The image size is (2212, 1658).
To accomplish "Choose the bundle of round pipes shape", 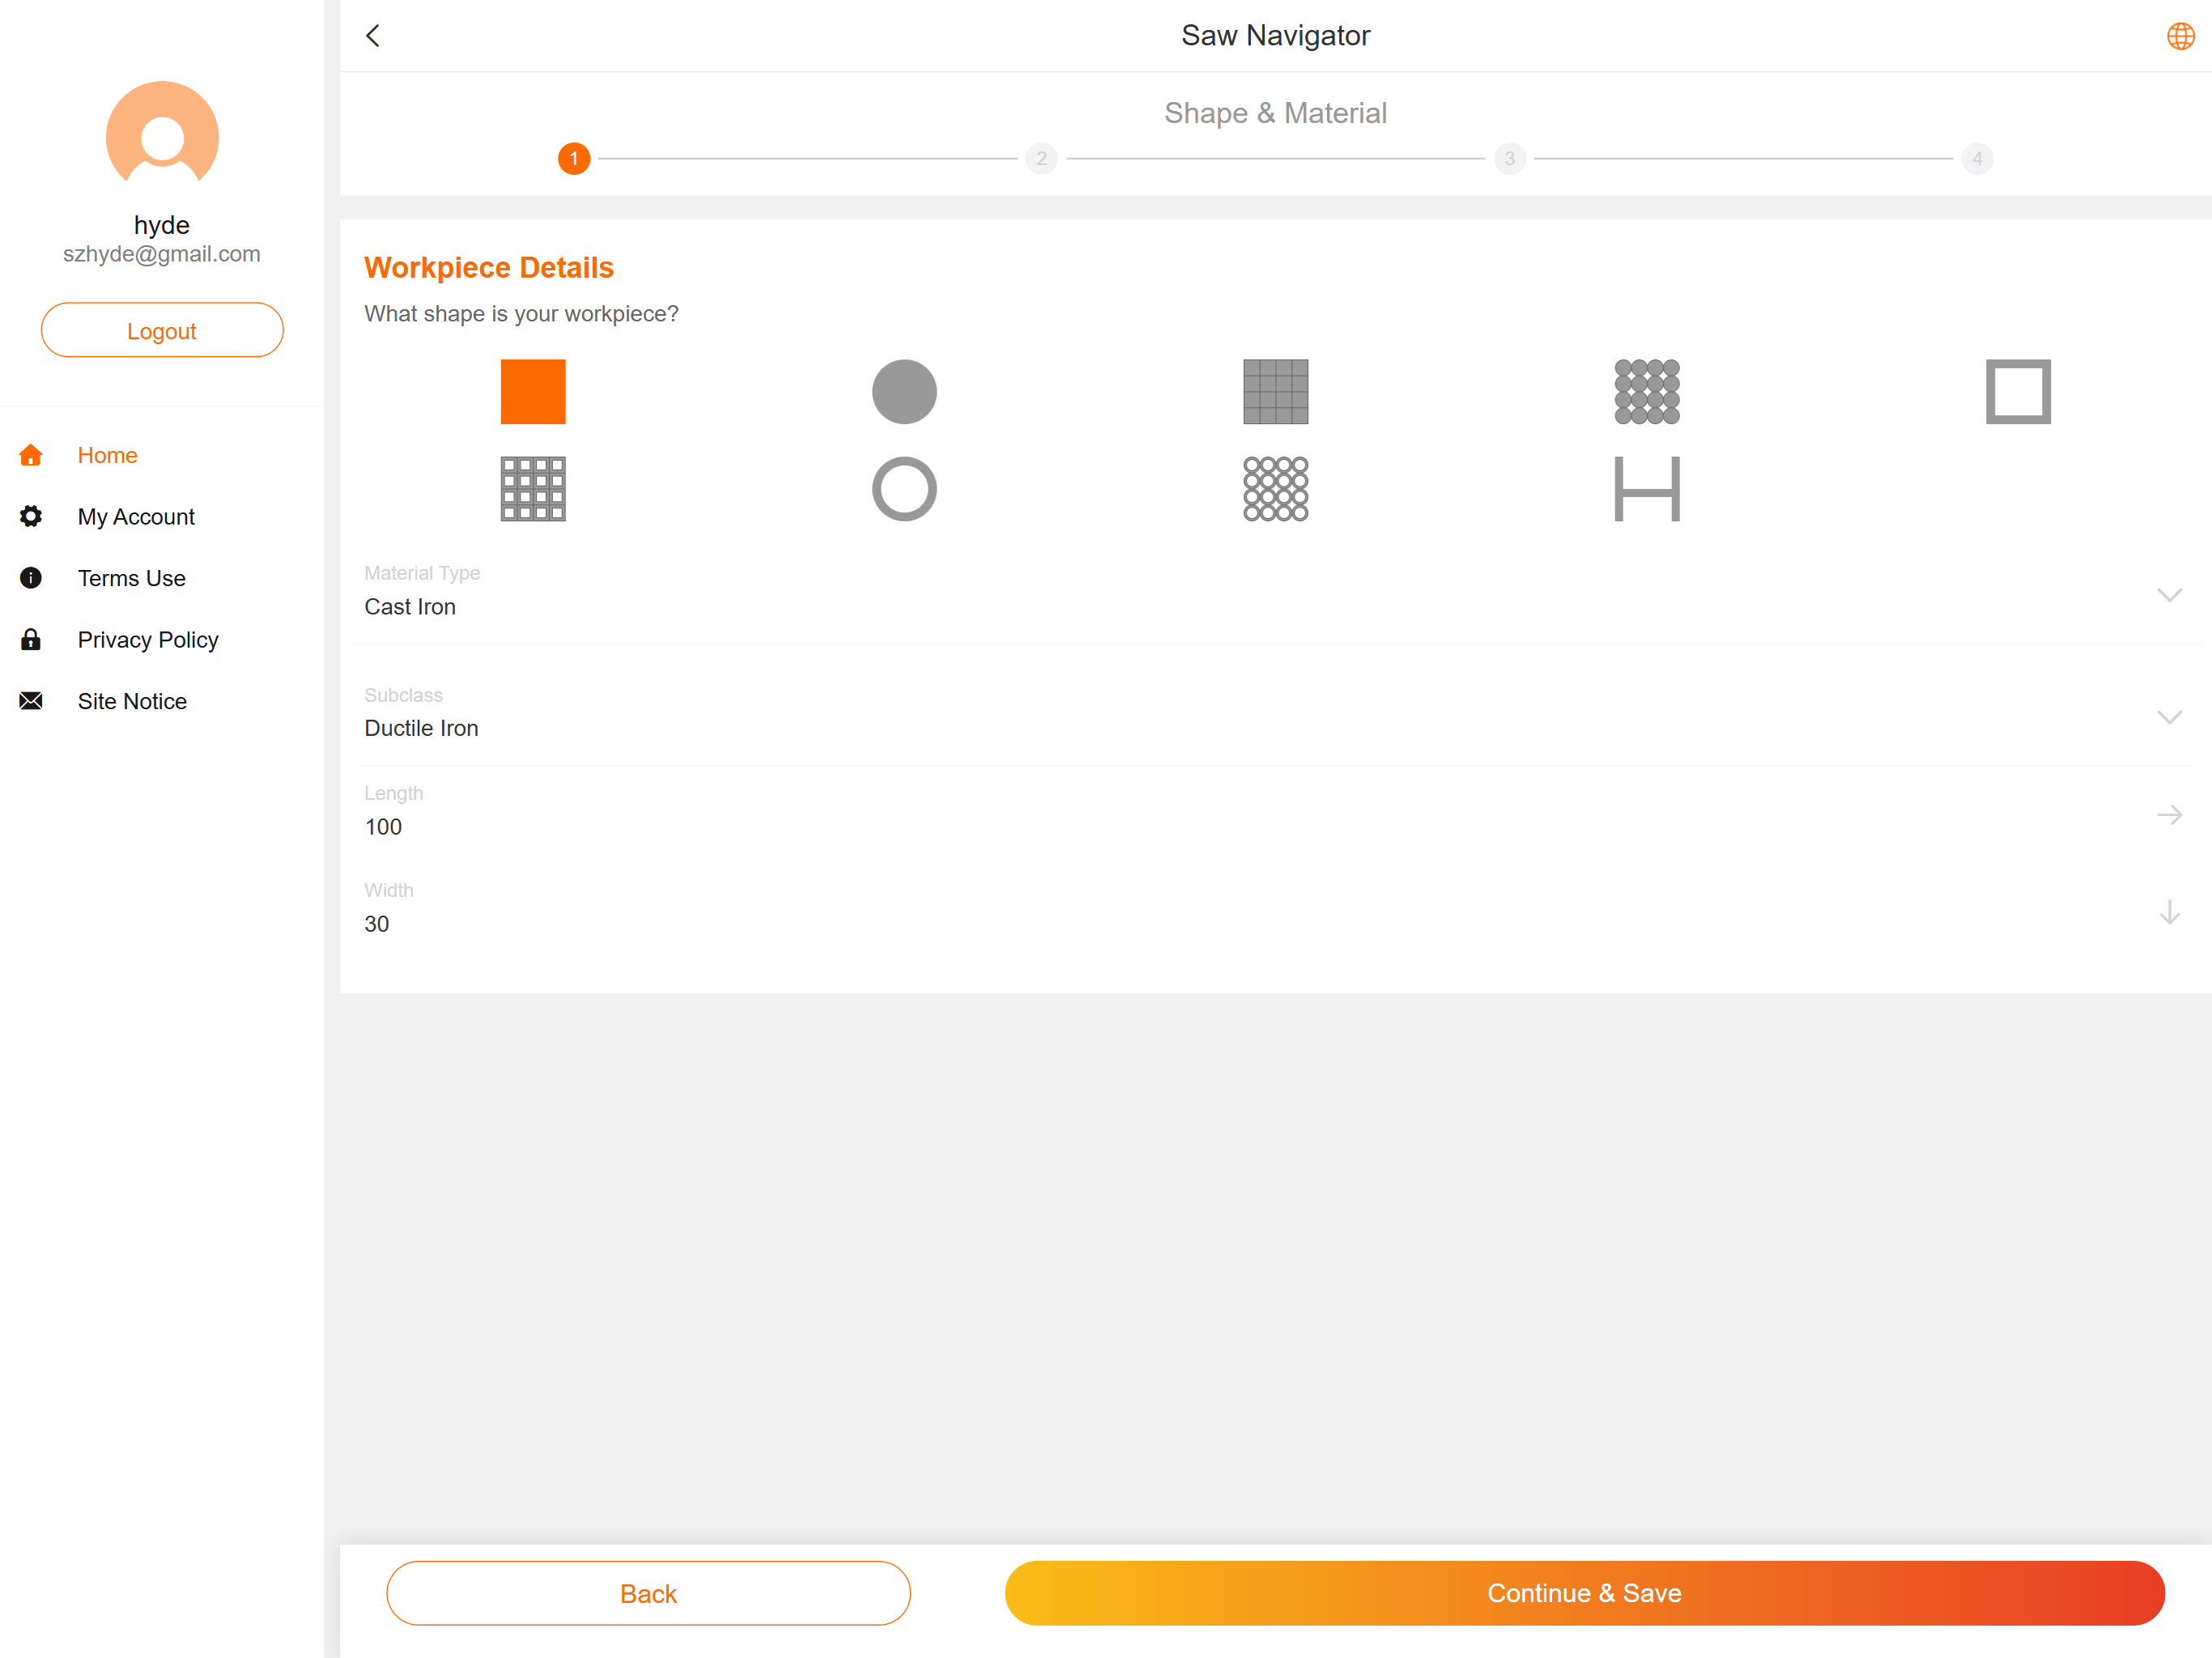I will (1275, 489).
